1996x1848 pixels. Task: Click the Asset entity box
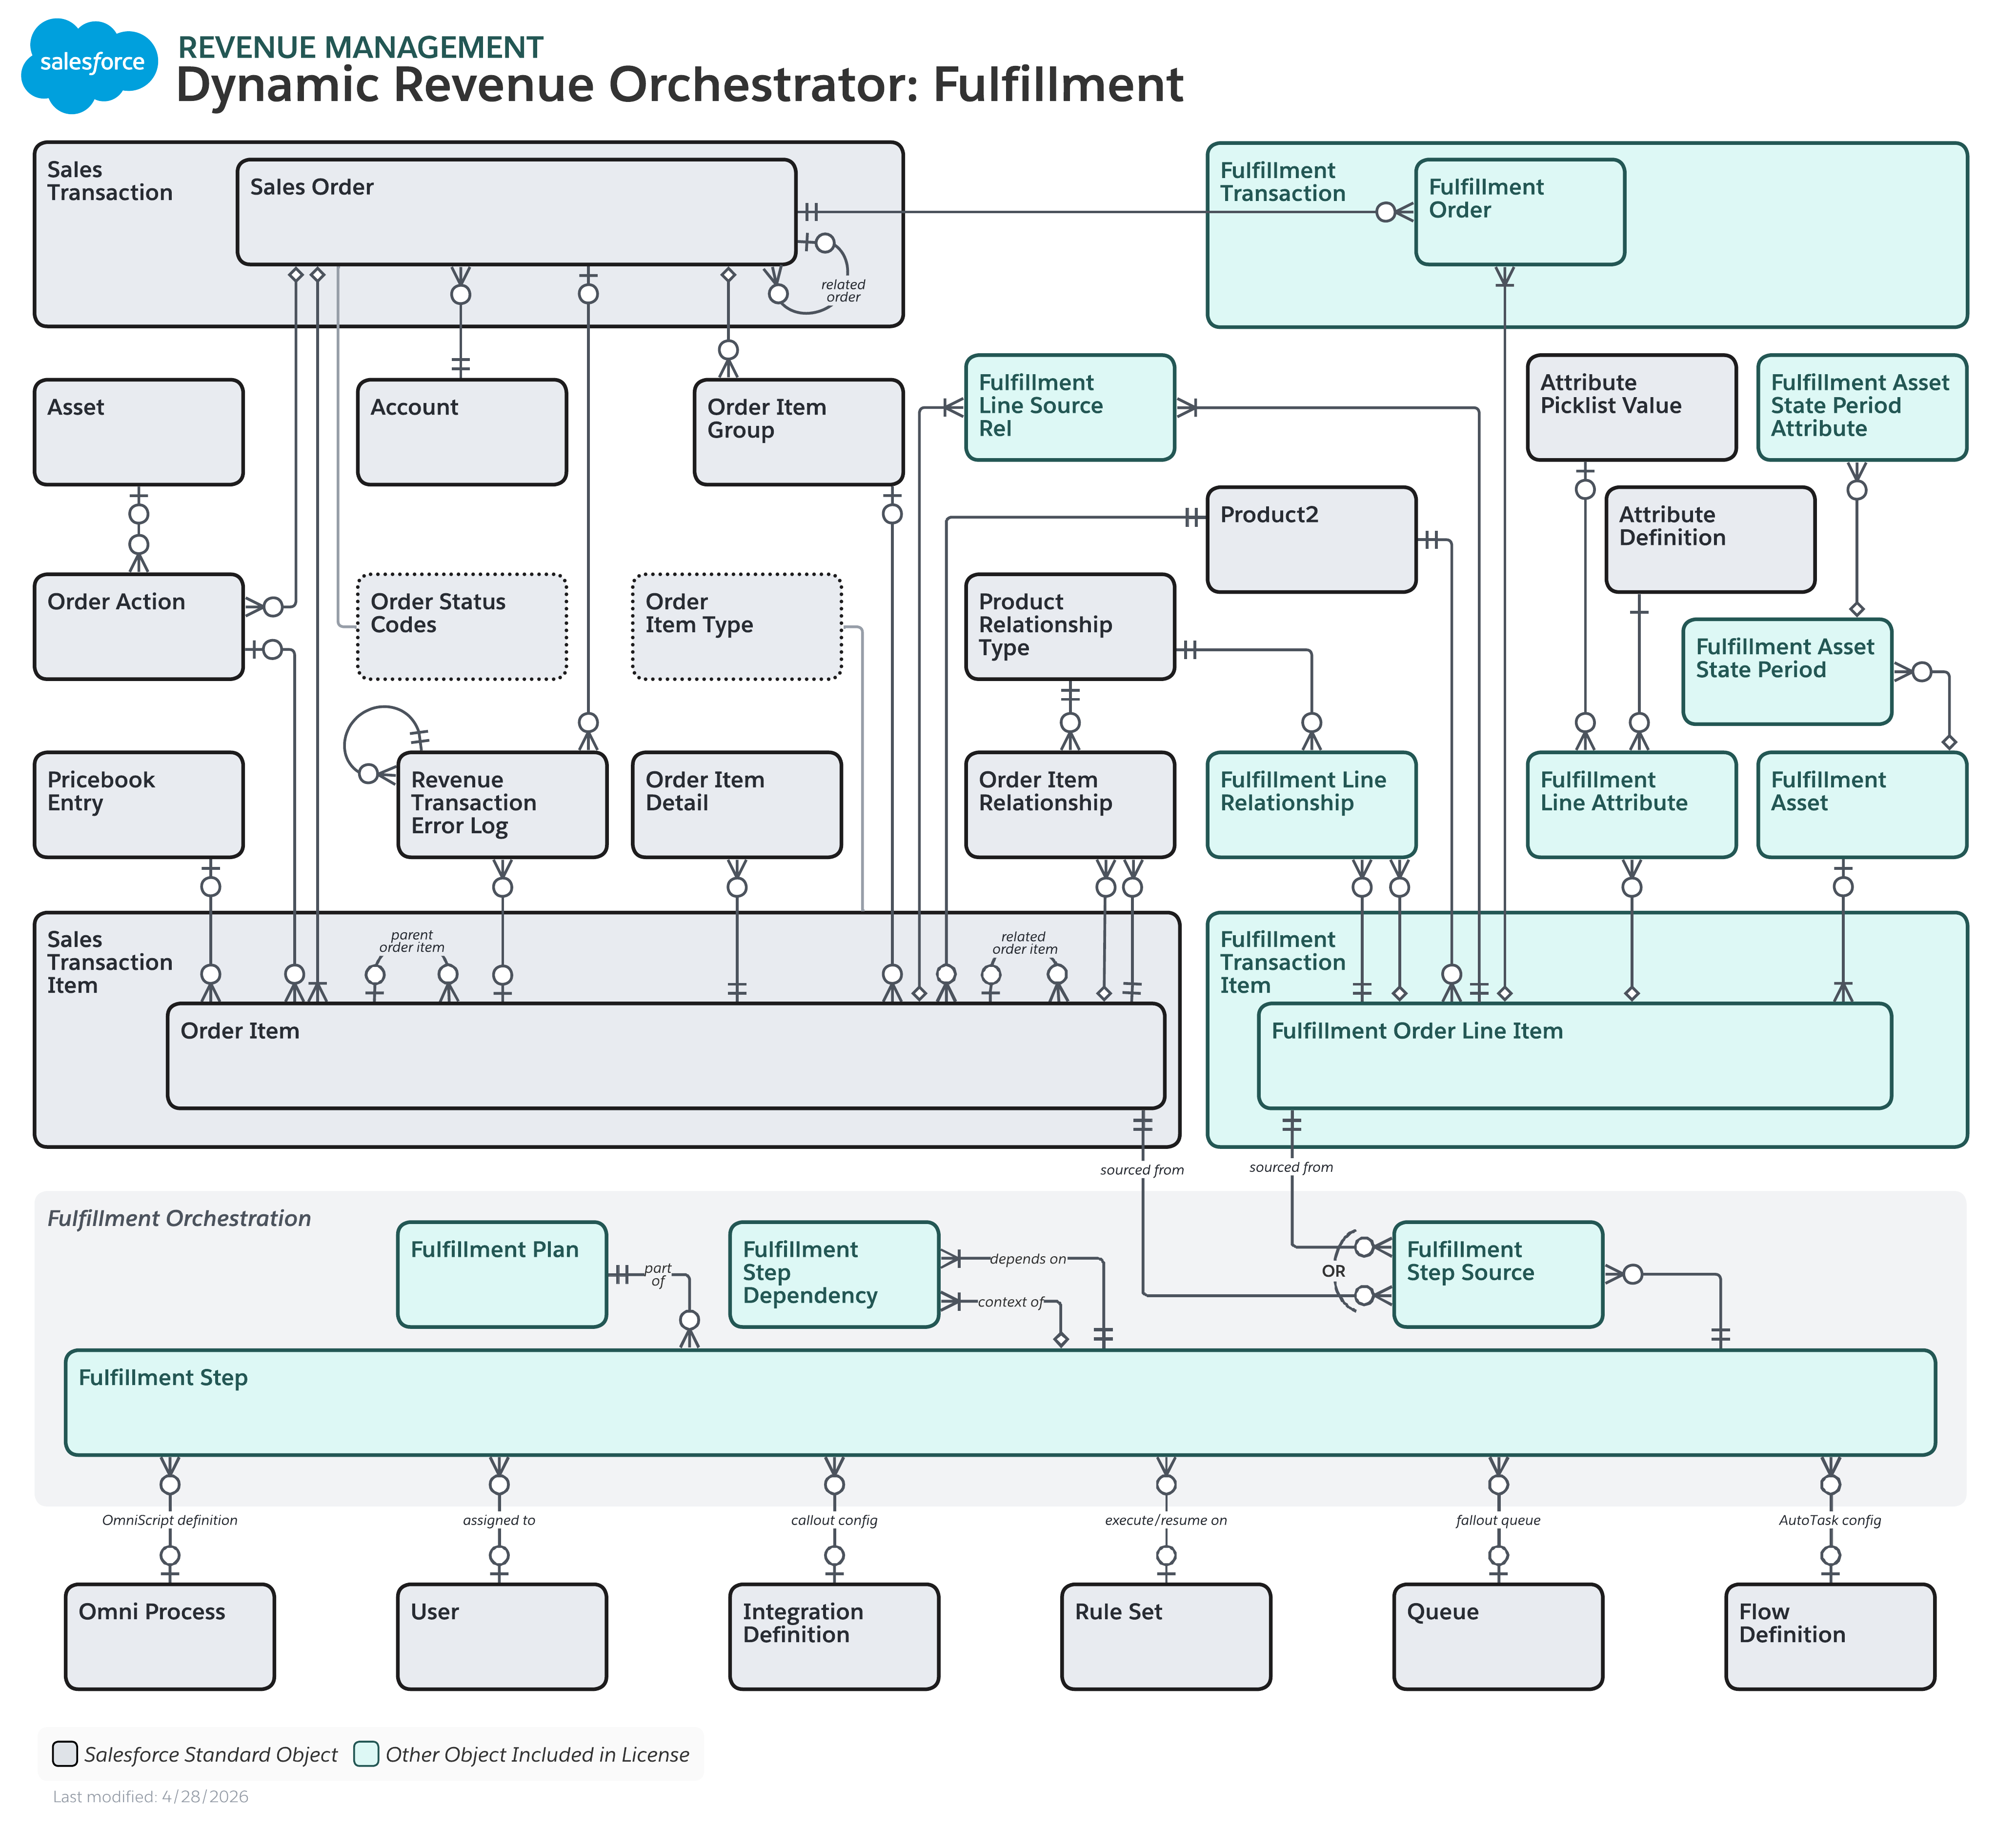coord(139,432)
